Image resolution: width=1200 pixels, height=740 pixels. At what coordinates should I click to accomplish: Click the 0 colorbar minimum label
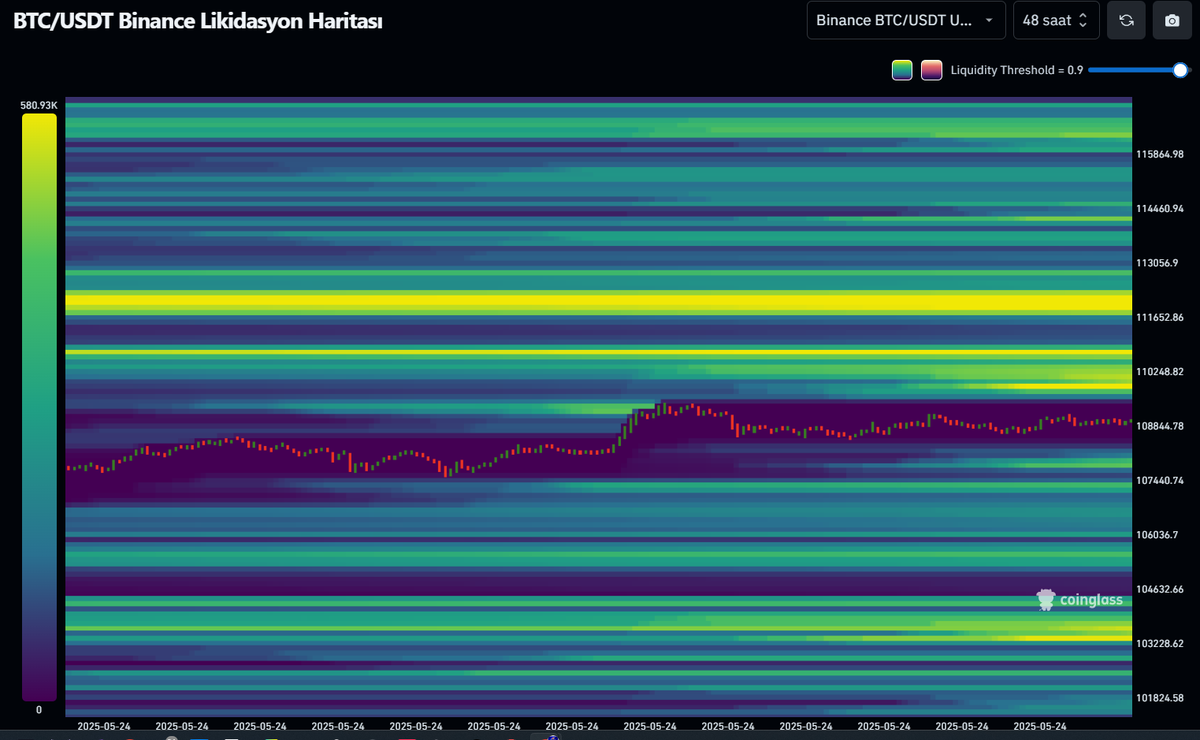pos(39,709)
